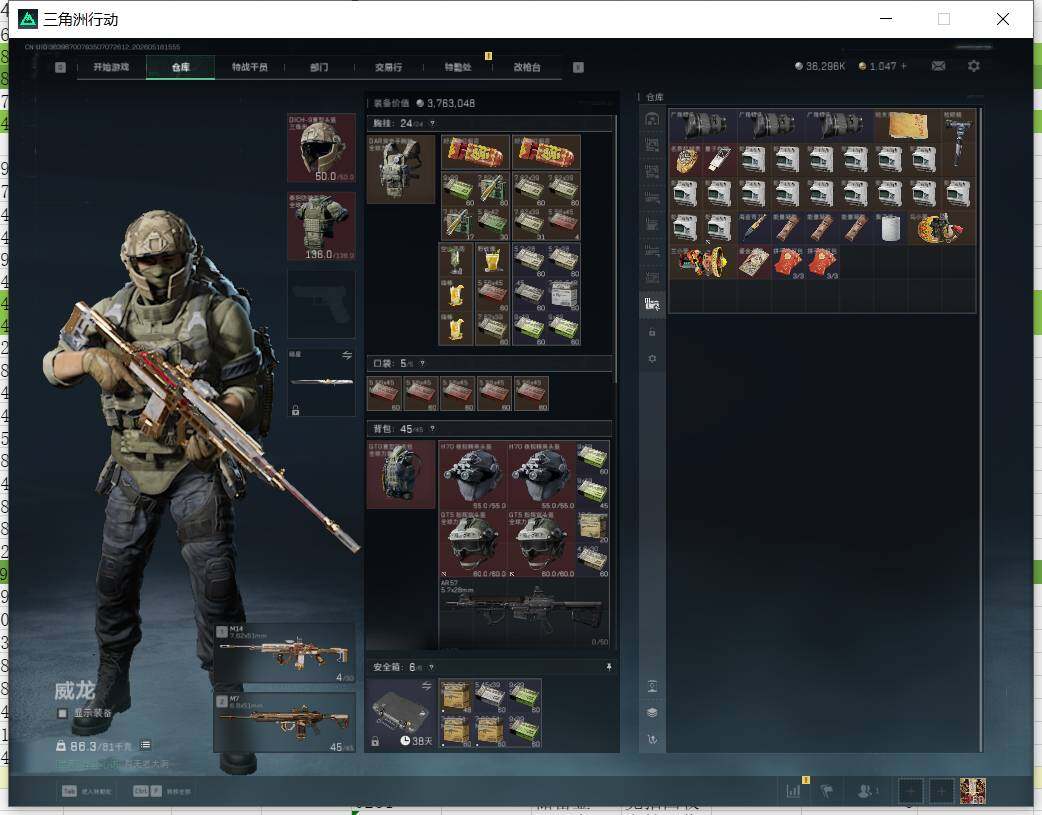
Task: Select the equipped chest rig item
Action: point(401,169)
